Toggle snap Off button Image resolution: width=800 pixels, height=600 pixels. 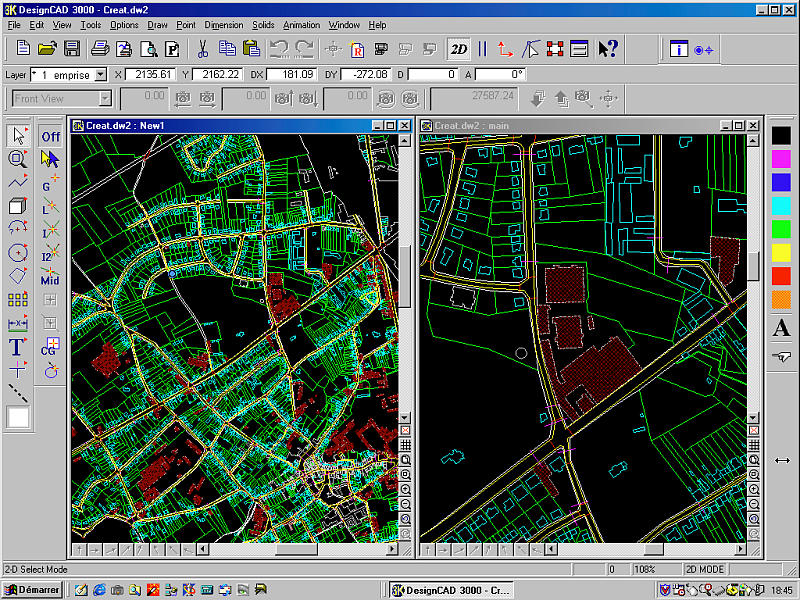50,136
